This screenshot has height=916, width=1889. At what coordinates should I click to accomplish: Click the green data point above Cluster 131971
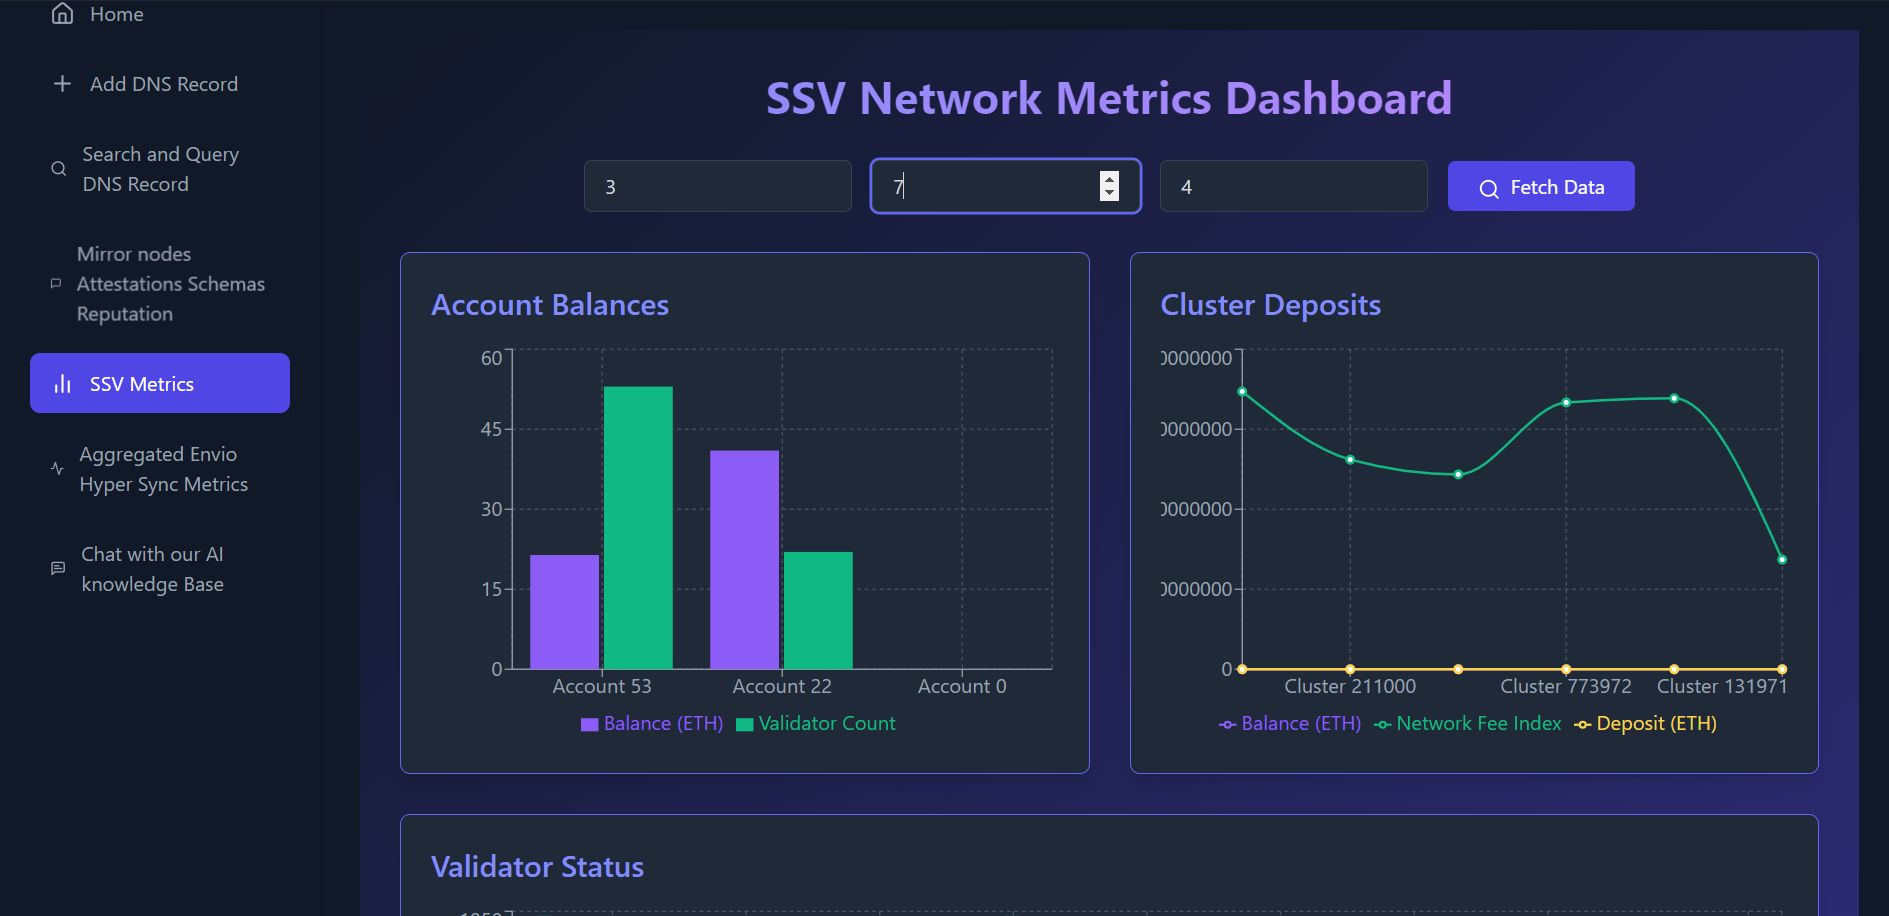[1782, 560]
